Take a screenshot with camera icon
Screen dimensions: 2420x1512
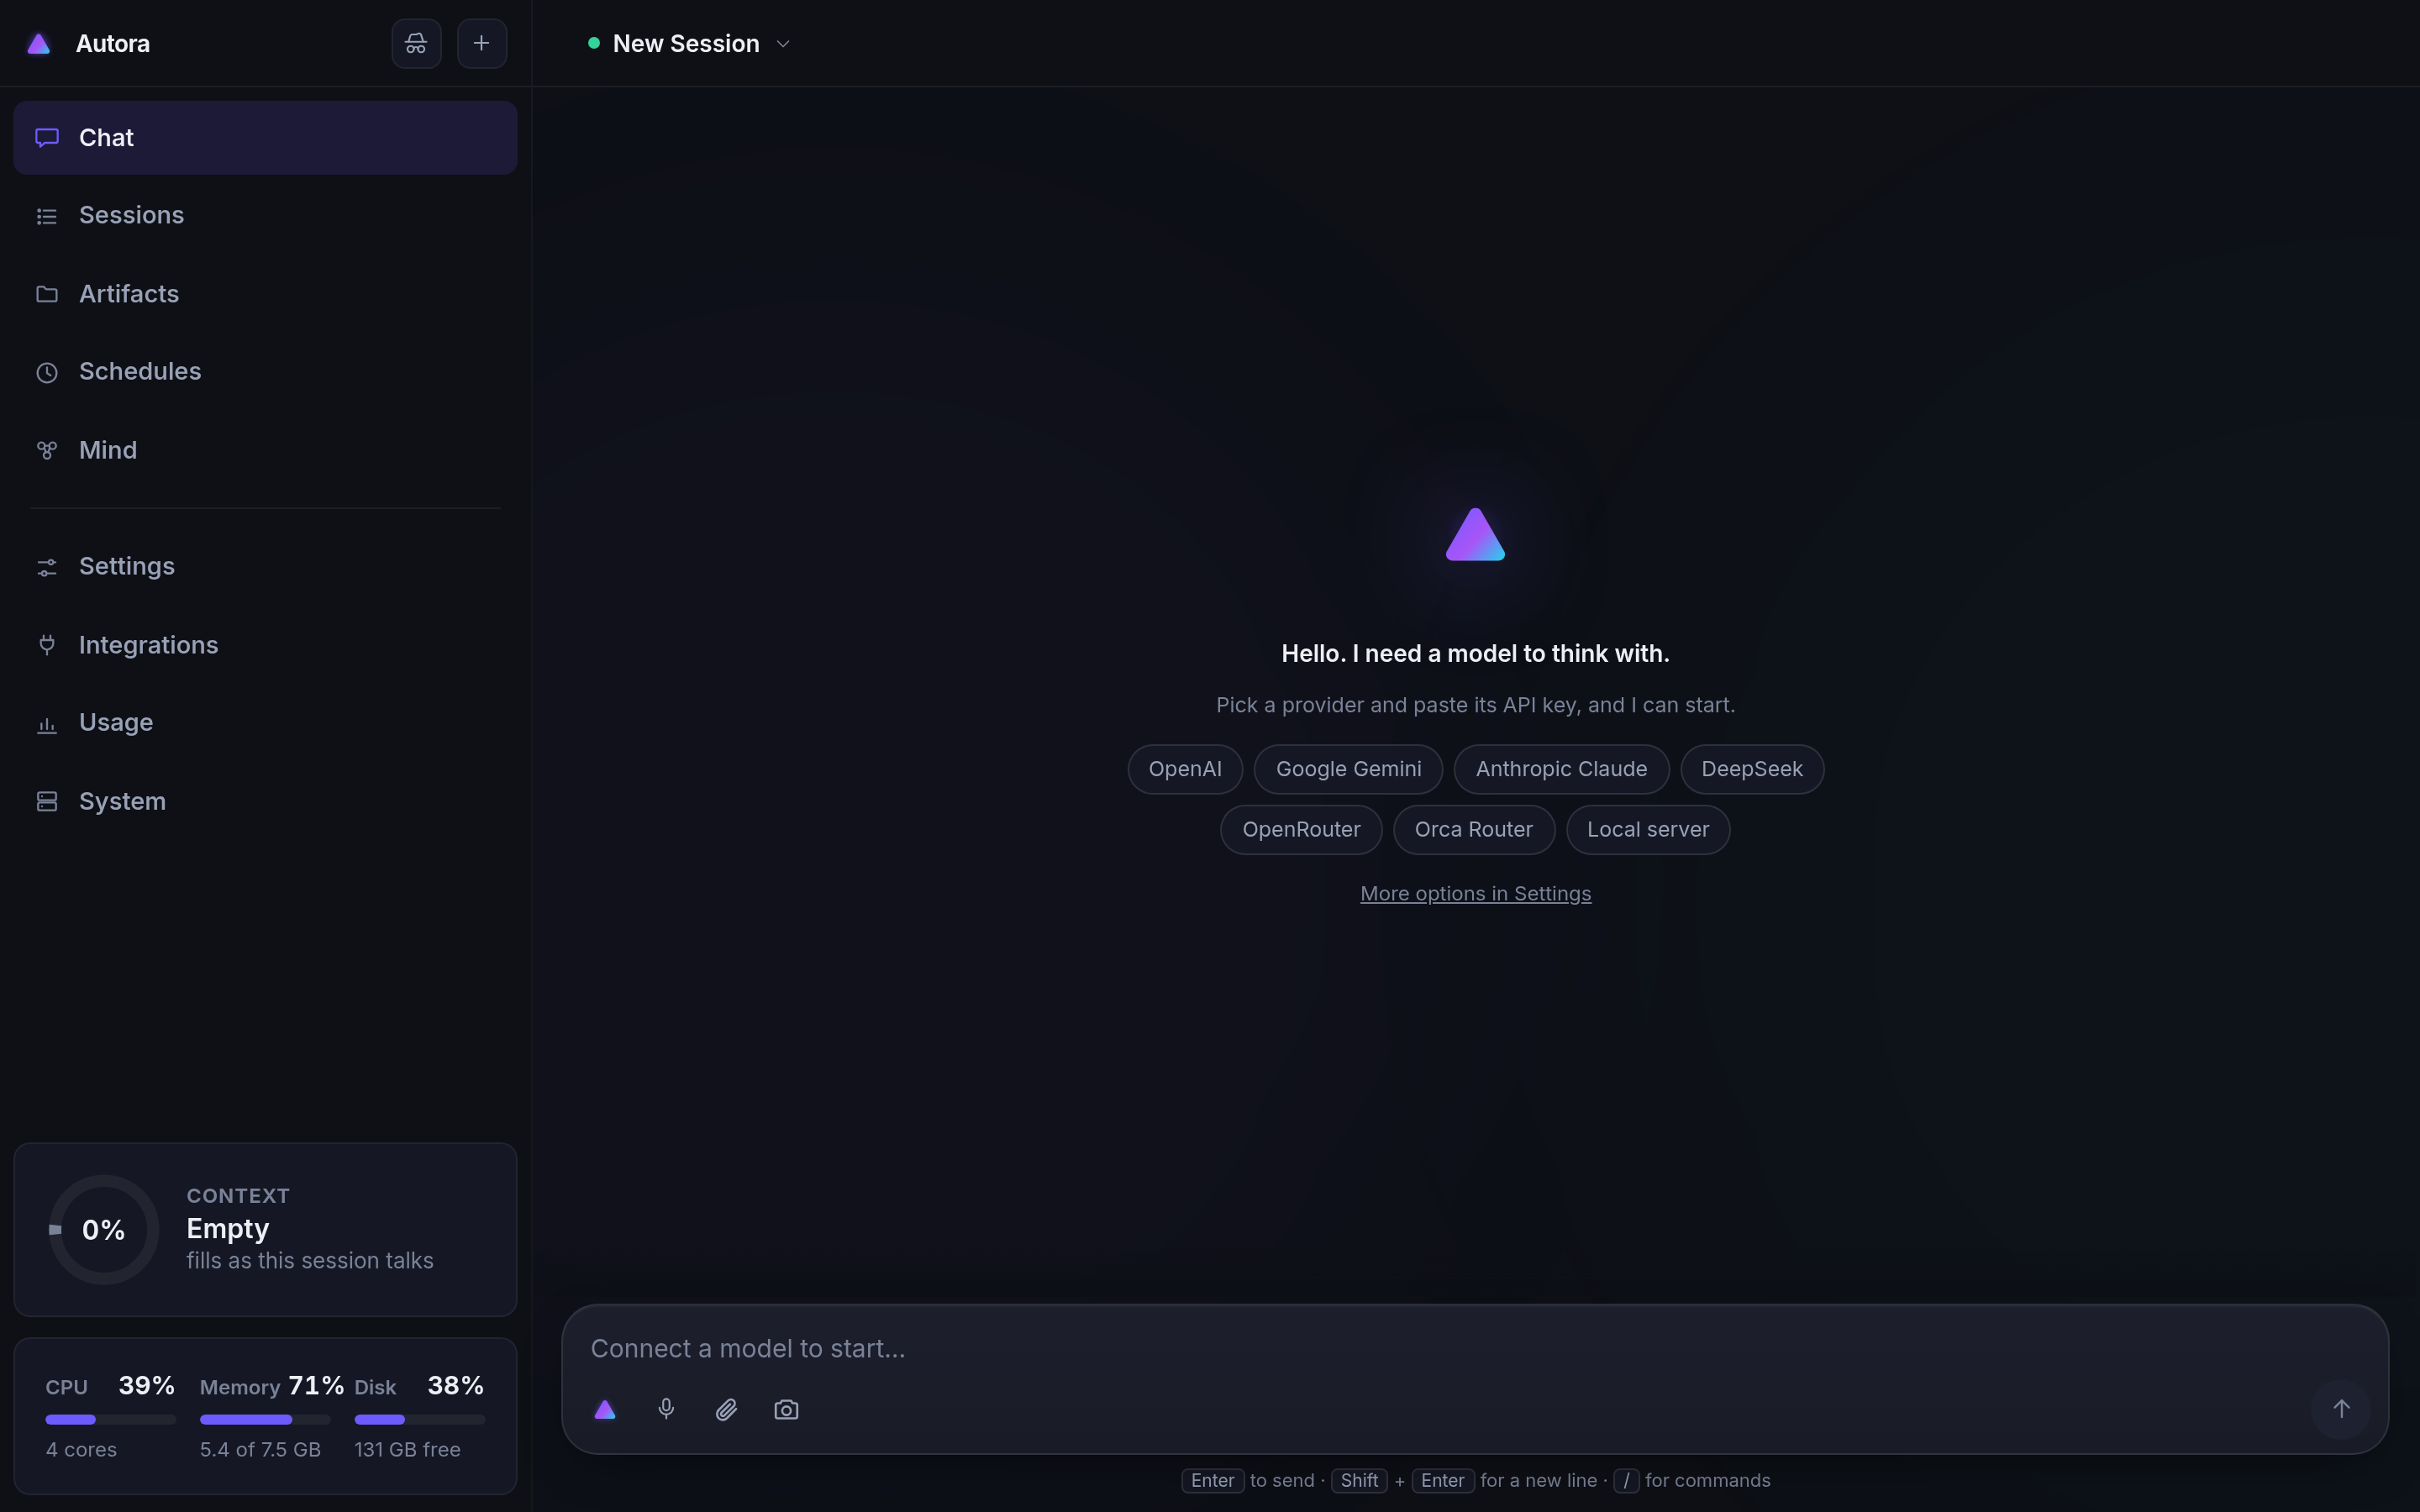point(786,1410)
